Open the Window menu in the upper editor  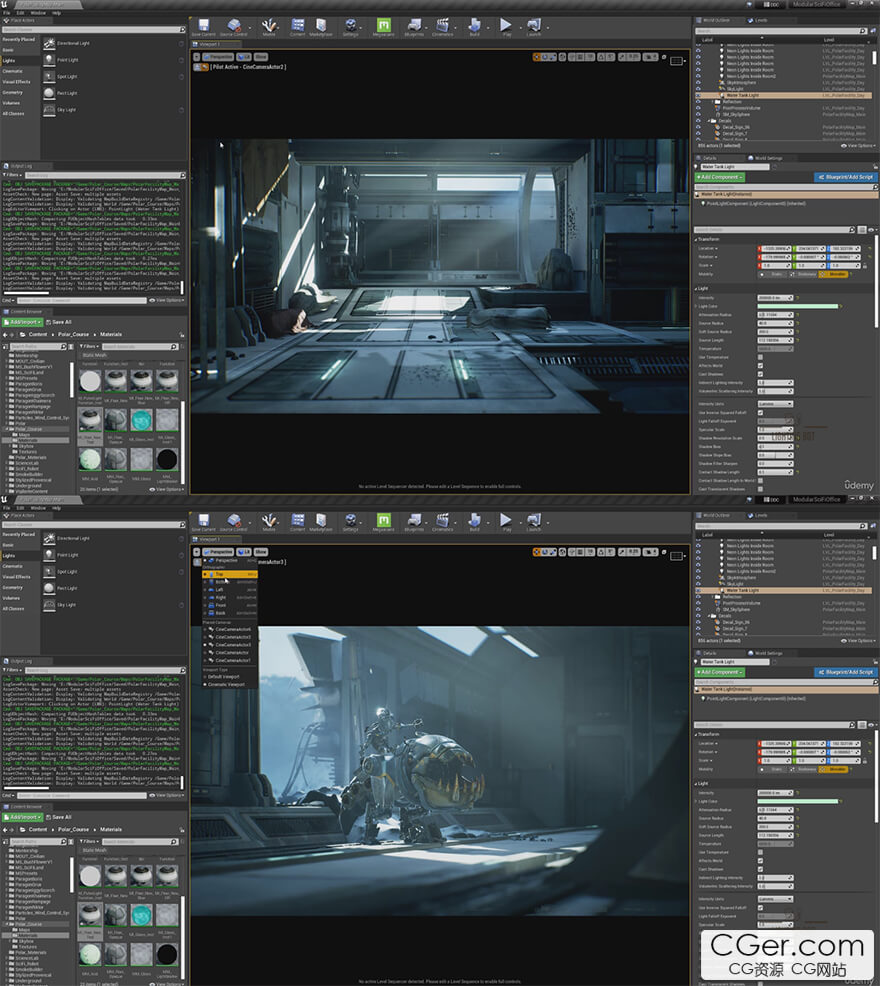pyautogui.click(x=38, y=13)
